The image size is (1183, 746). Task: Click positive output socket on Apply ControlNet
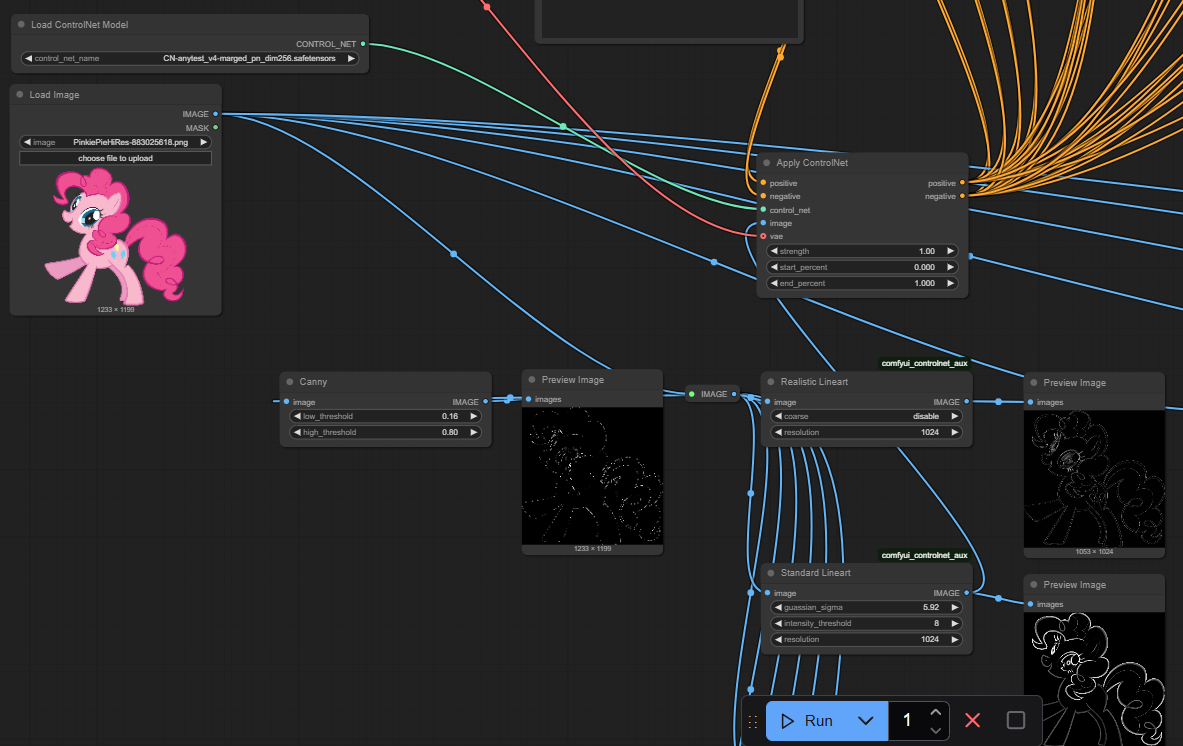(x=962, y=183)
